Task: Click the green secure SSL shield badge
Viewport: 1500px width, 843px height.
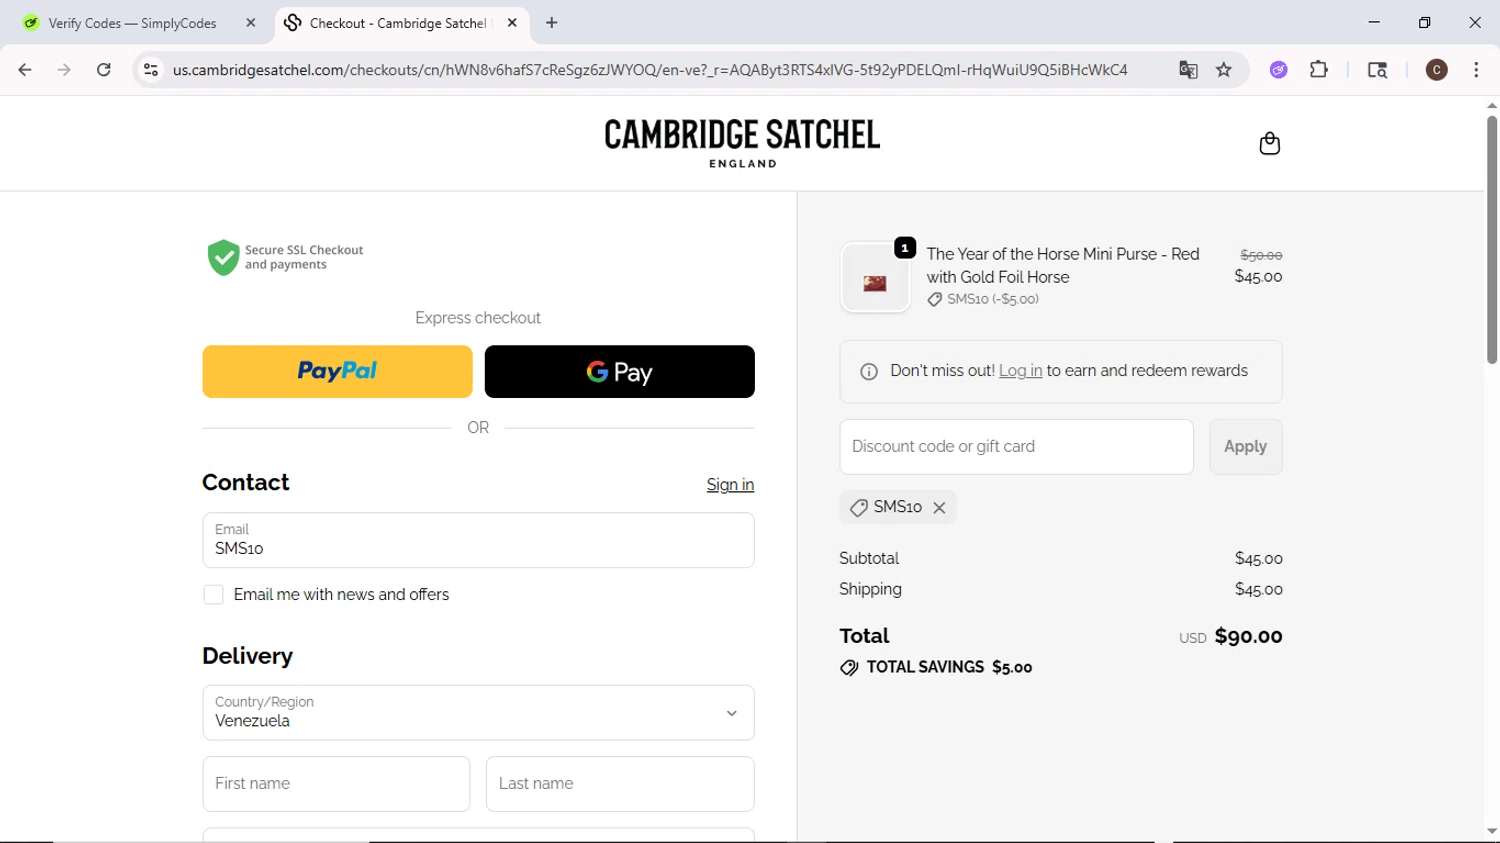Action: point(223,257)
